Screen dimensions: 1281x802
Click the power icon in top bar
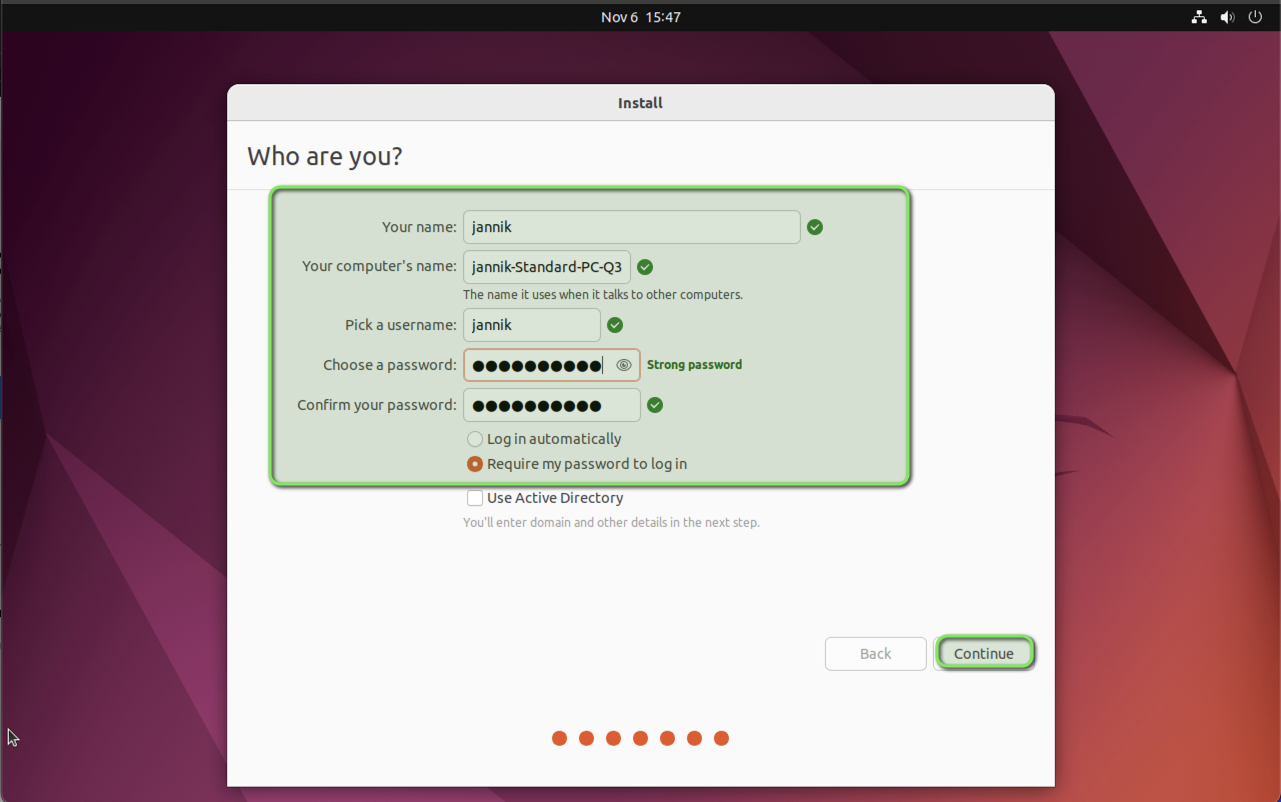point(1255,17)
